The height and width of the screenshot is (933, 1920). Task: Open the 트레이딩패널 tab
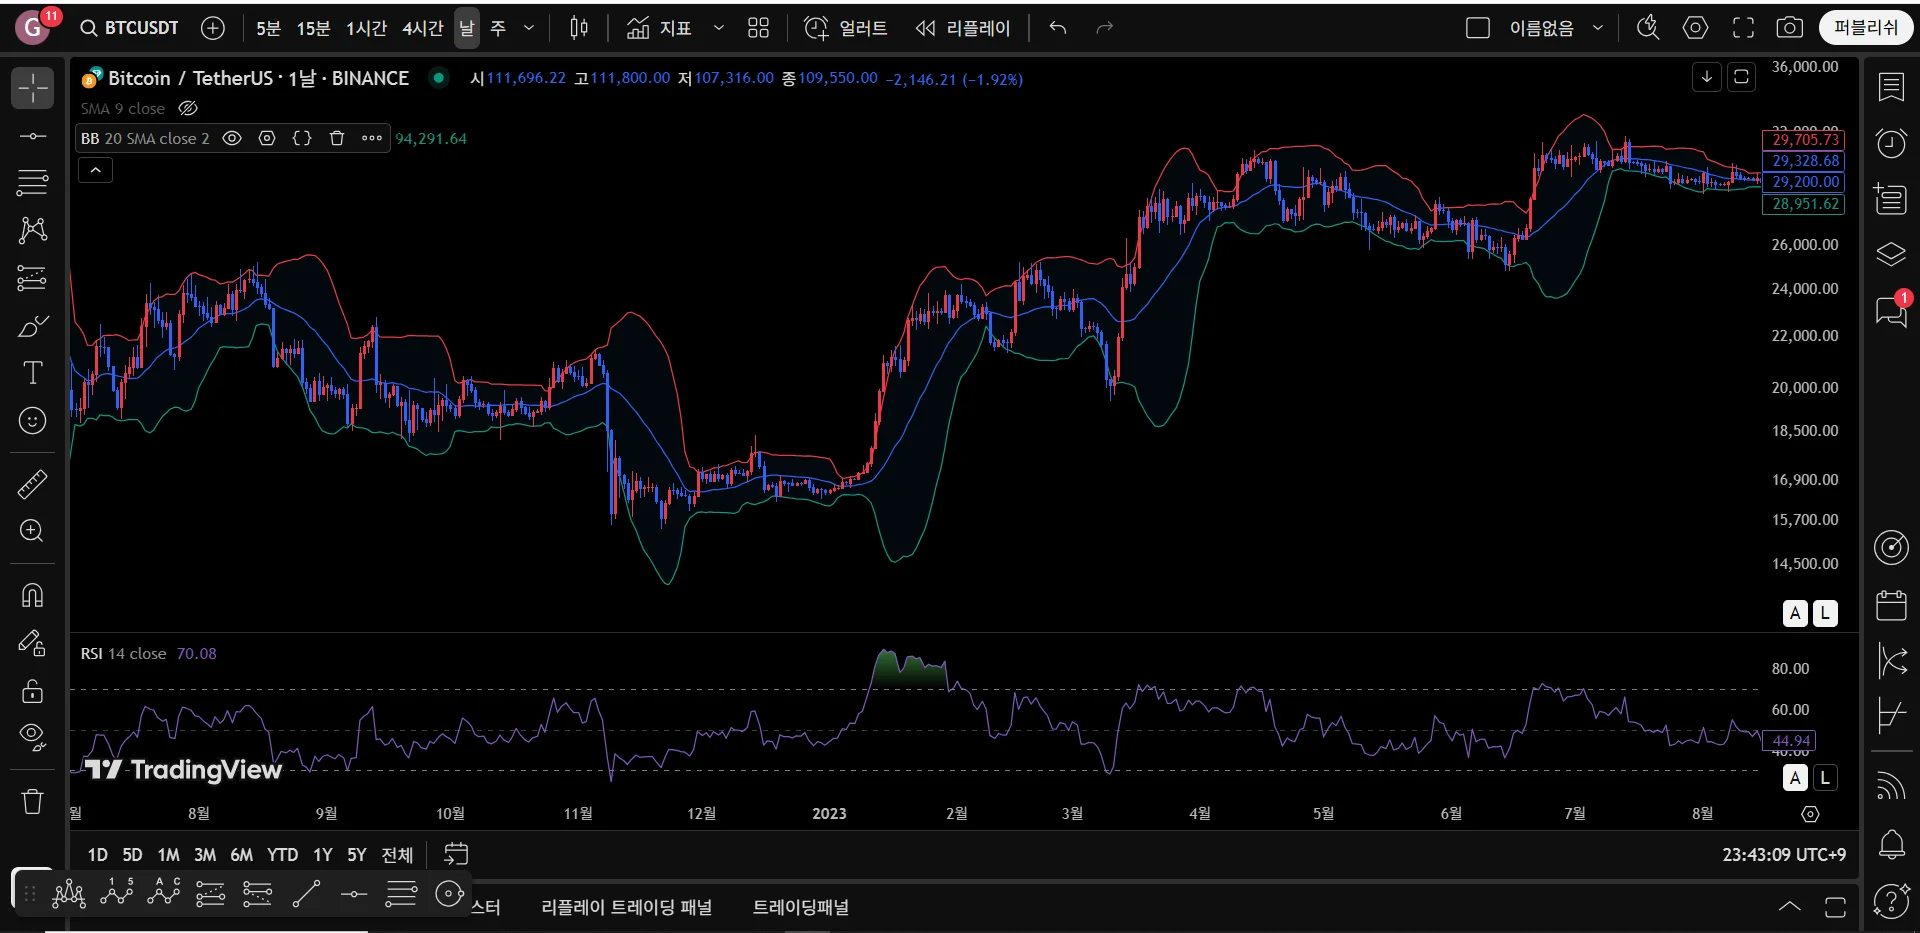click(800, 907)
